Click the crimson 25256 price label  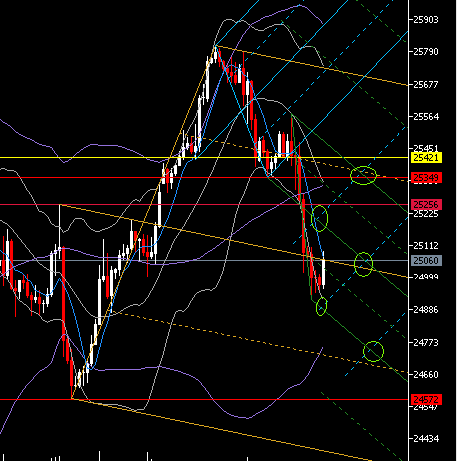point(427,204)
